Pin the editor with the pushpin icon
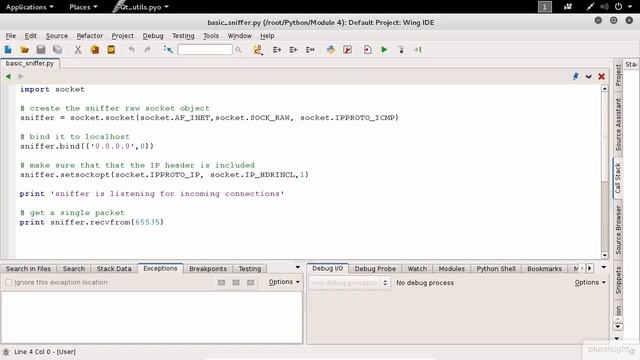Screen dimensions: 640x360 [x=576, y=76]
